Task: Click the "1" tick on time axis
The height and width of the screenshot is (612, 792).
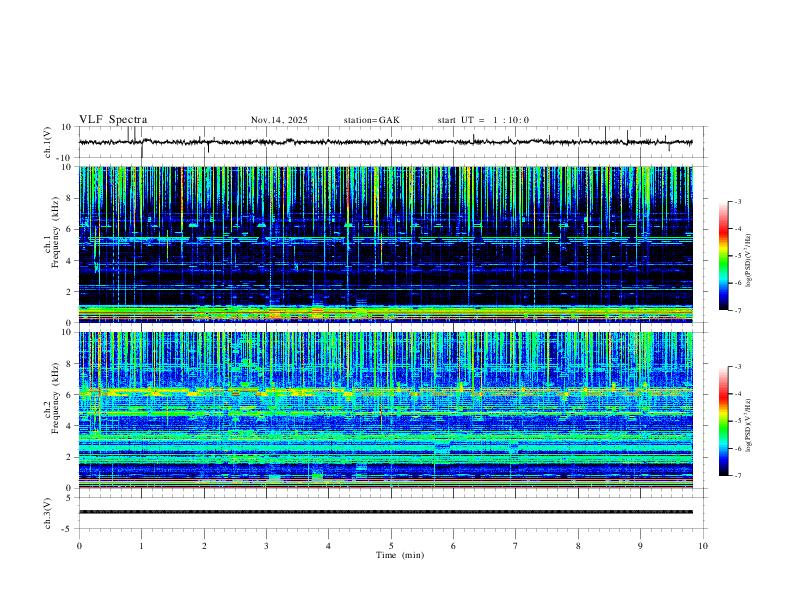Action: (141, 546)
